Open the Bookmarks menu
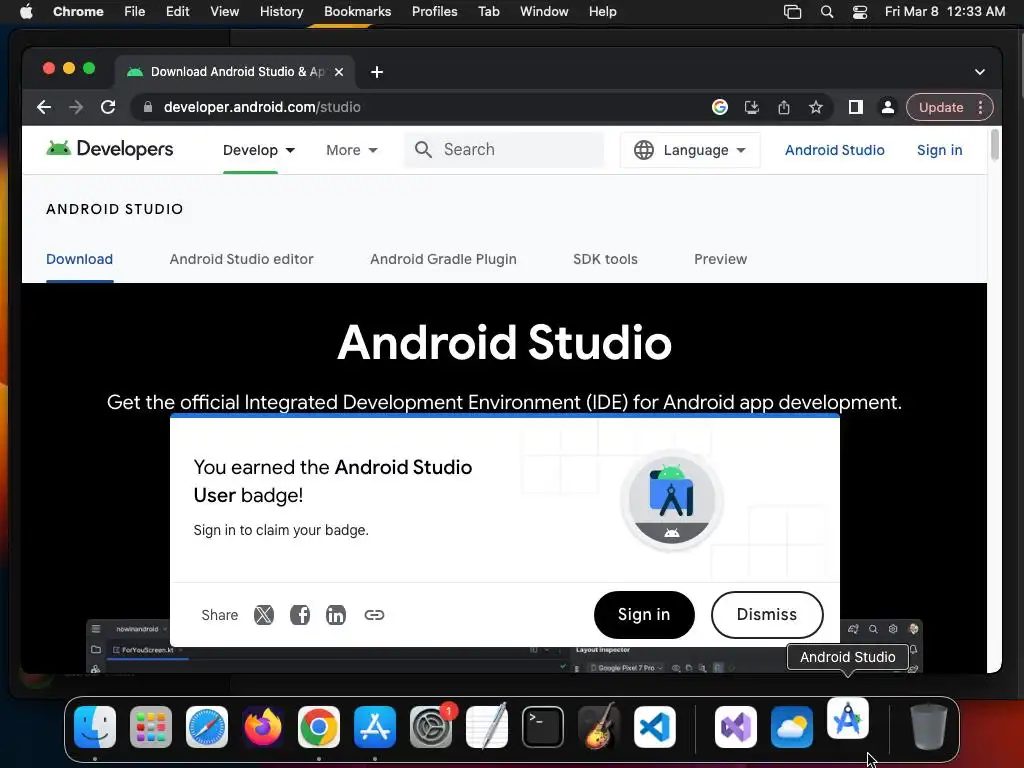 [x=357, y=12]
